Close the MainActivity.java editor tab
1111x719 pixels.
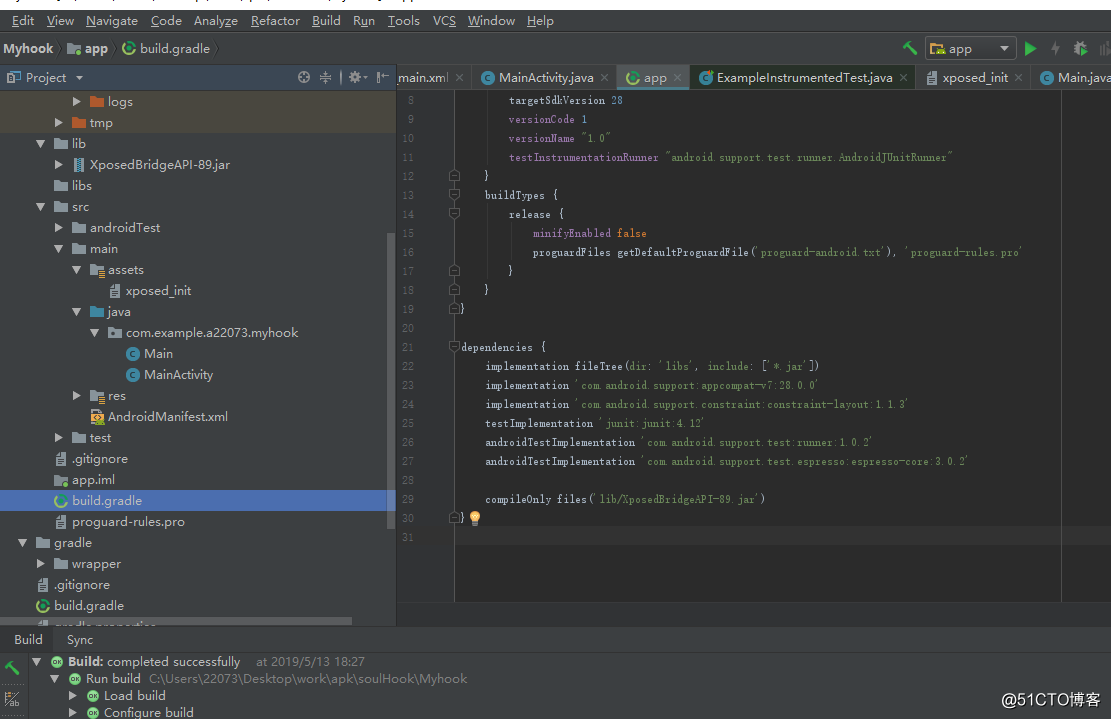604,78
